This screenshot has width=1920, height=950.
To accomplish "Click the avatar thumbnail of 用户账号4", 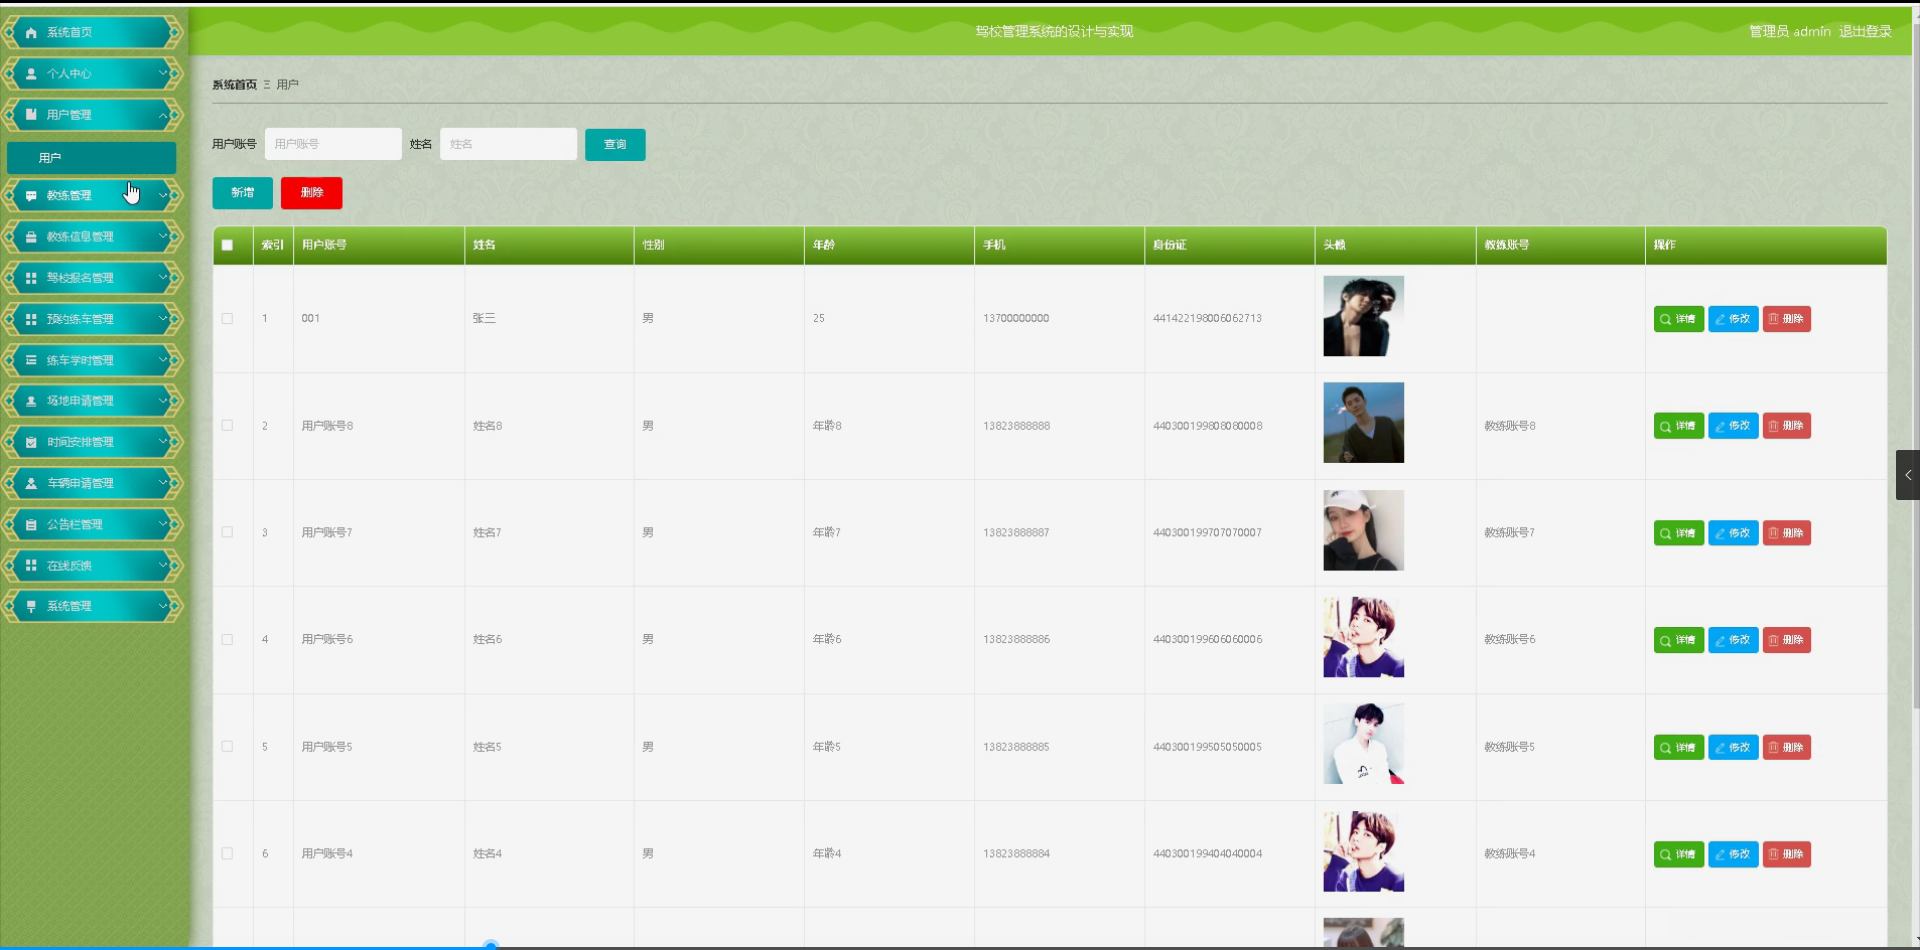I will [x=1364, y=851].
